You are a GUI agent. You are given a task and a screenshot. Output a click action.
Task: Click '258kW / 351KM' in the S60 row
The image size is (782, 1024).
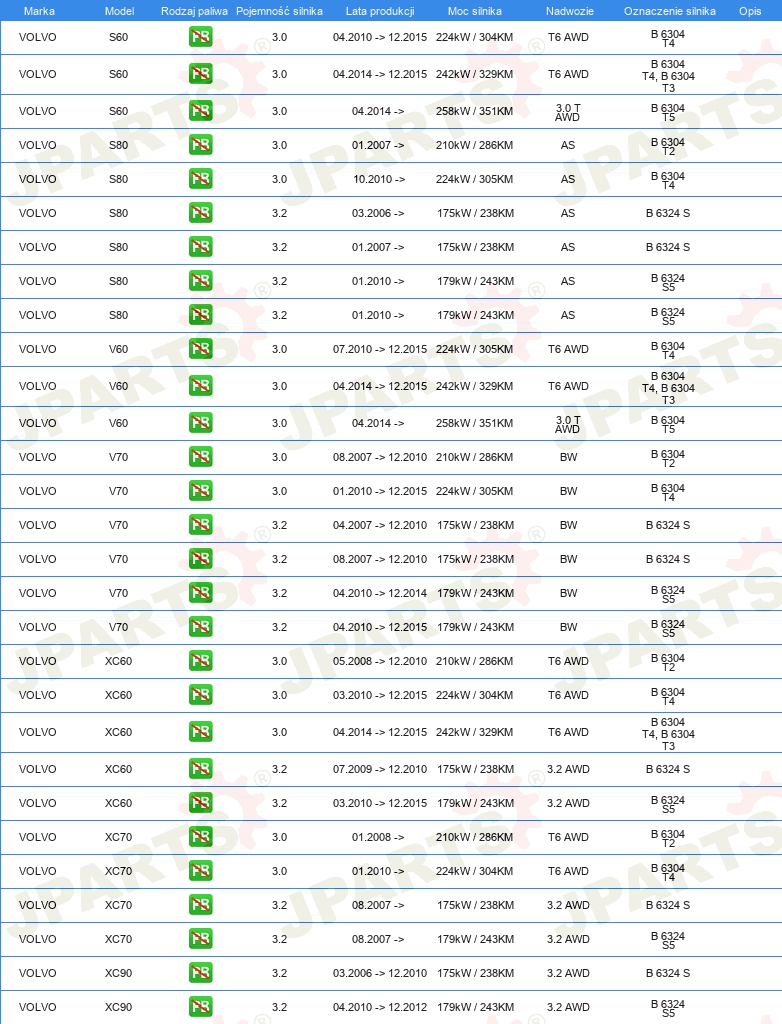point(474,111)
